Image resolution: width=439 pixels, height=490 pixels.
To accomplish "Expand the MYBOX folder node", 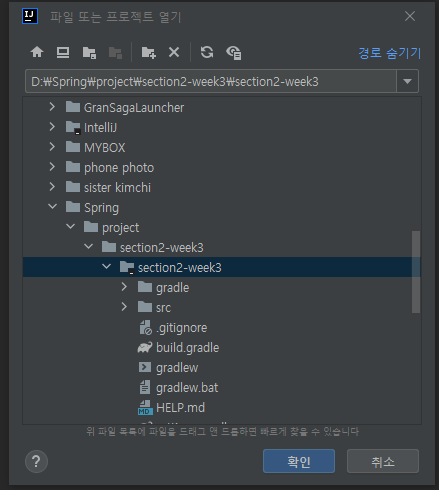I will [x=52, y=147].
